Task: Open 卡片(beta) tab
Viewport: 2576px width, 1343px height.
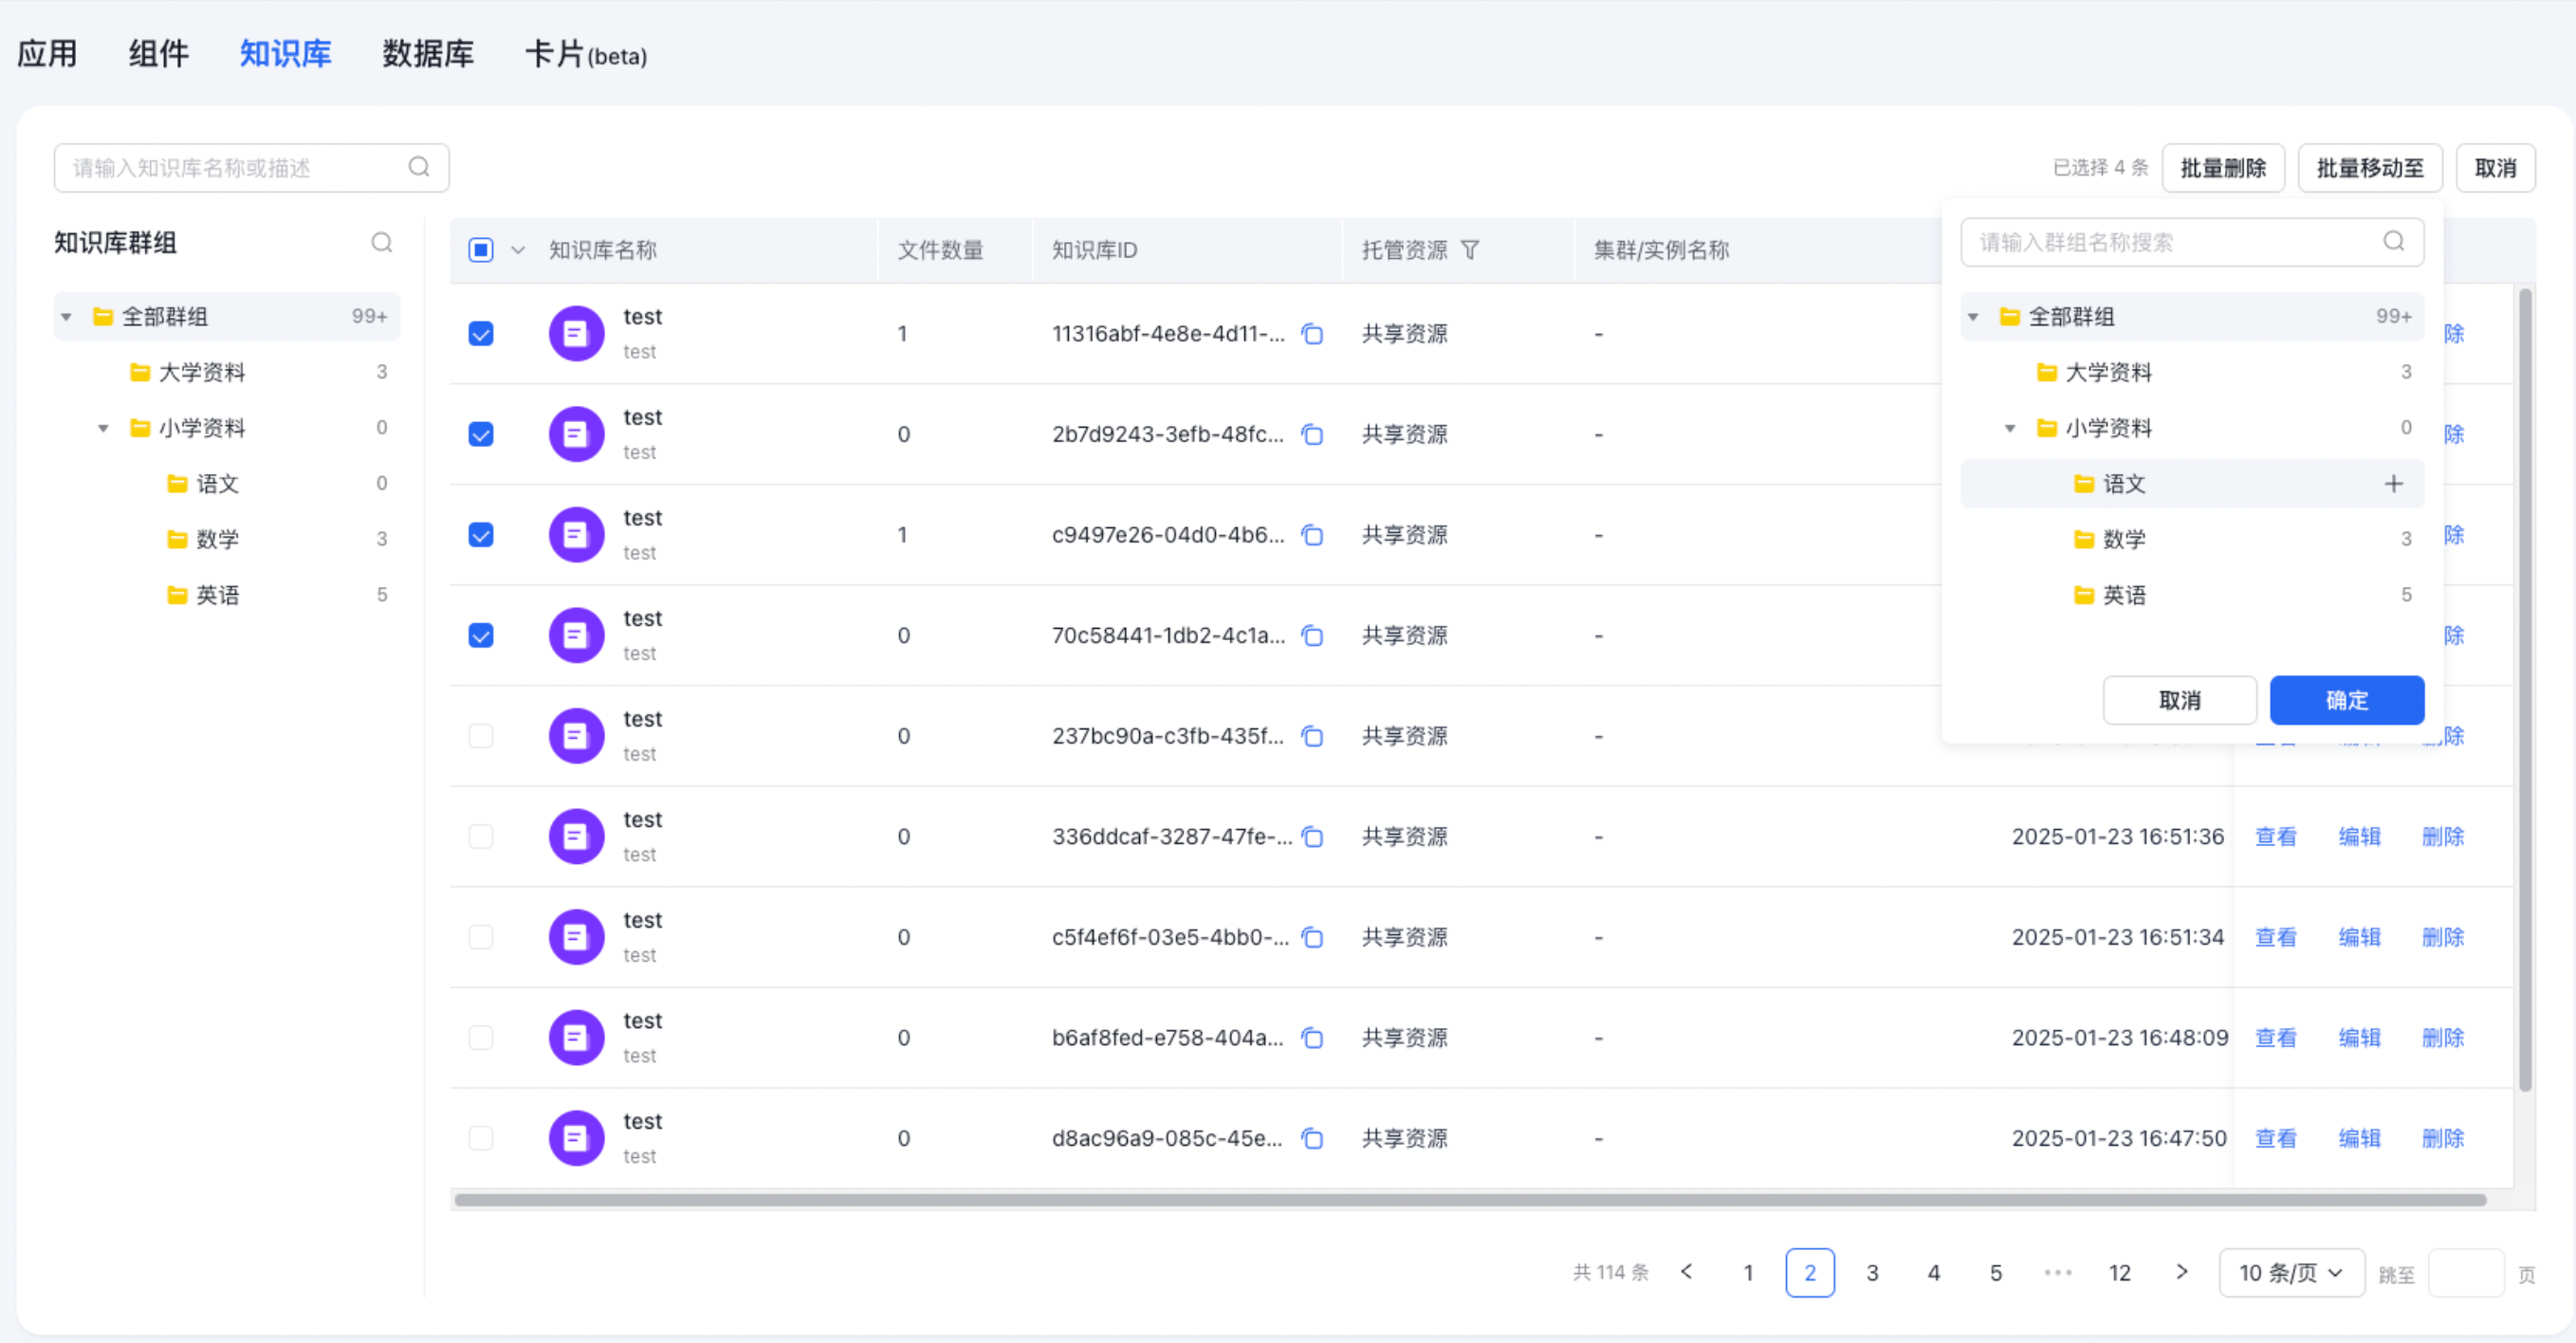Action: click(x=586, y=54)
